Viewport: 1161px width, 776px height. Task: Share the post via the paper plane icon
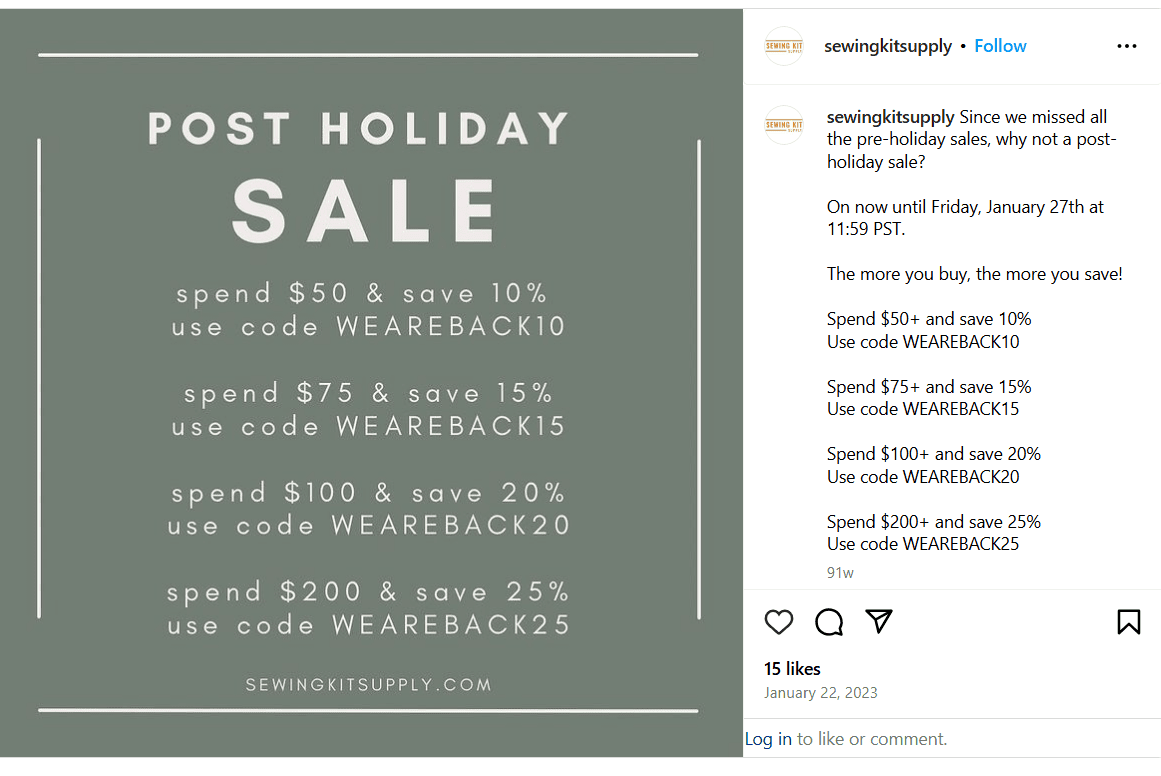click(879, 622)
